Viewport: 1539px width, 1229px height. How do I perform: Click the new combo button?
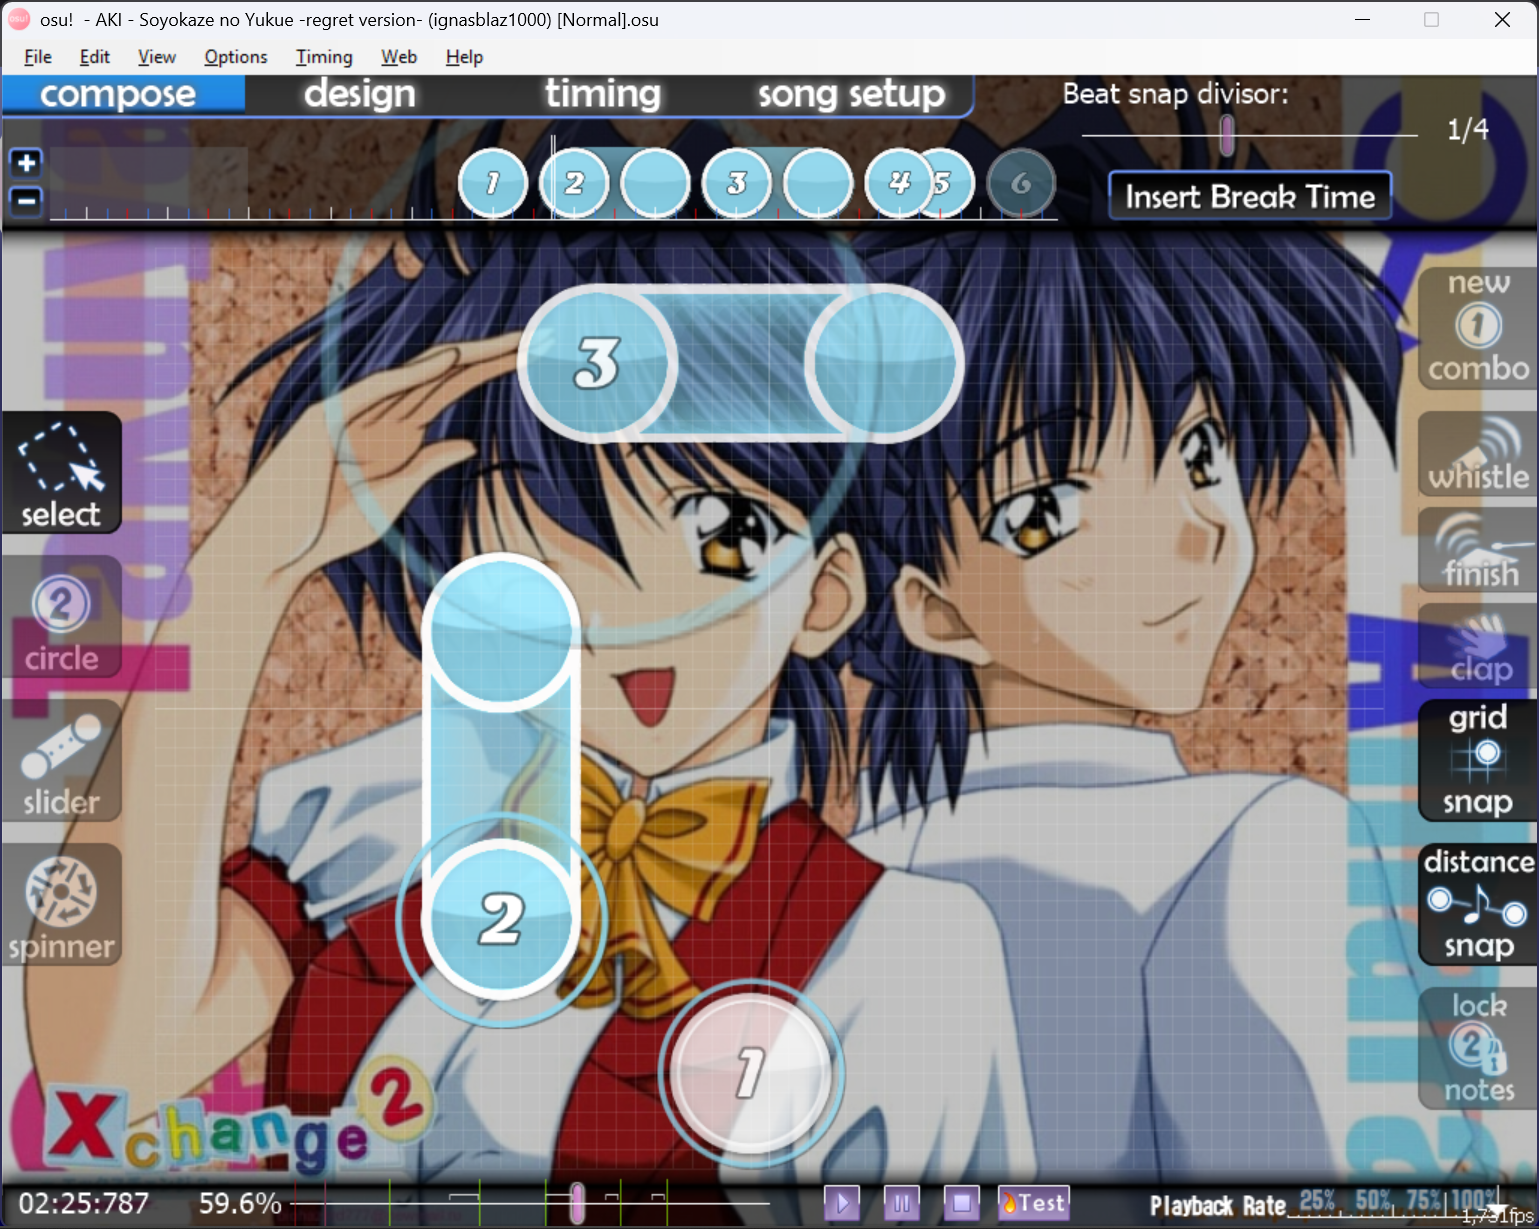(x=1477, y=328)
